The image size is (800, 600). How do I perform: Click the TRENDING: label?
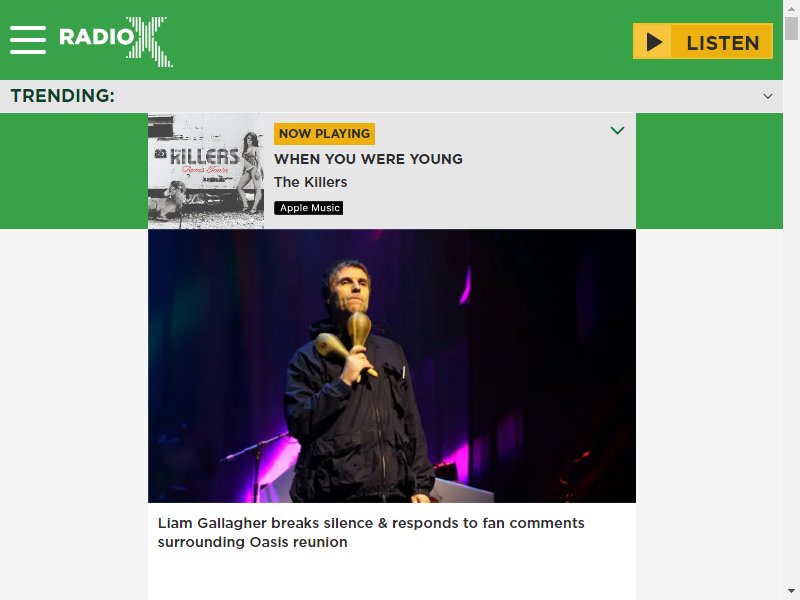click(63, 95)
